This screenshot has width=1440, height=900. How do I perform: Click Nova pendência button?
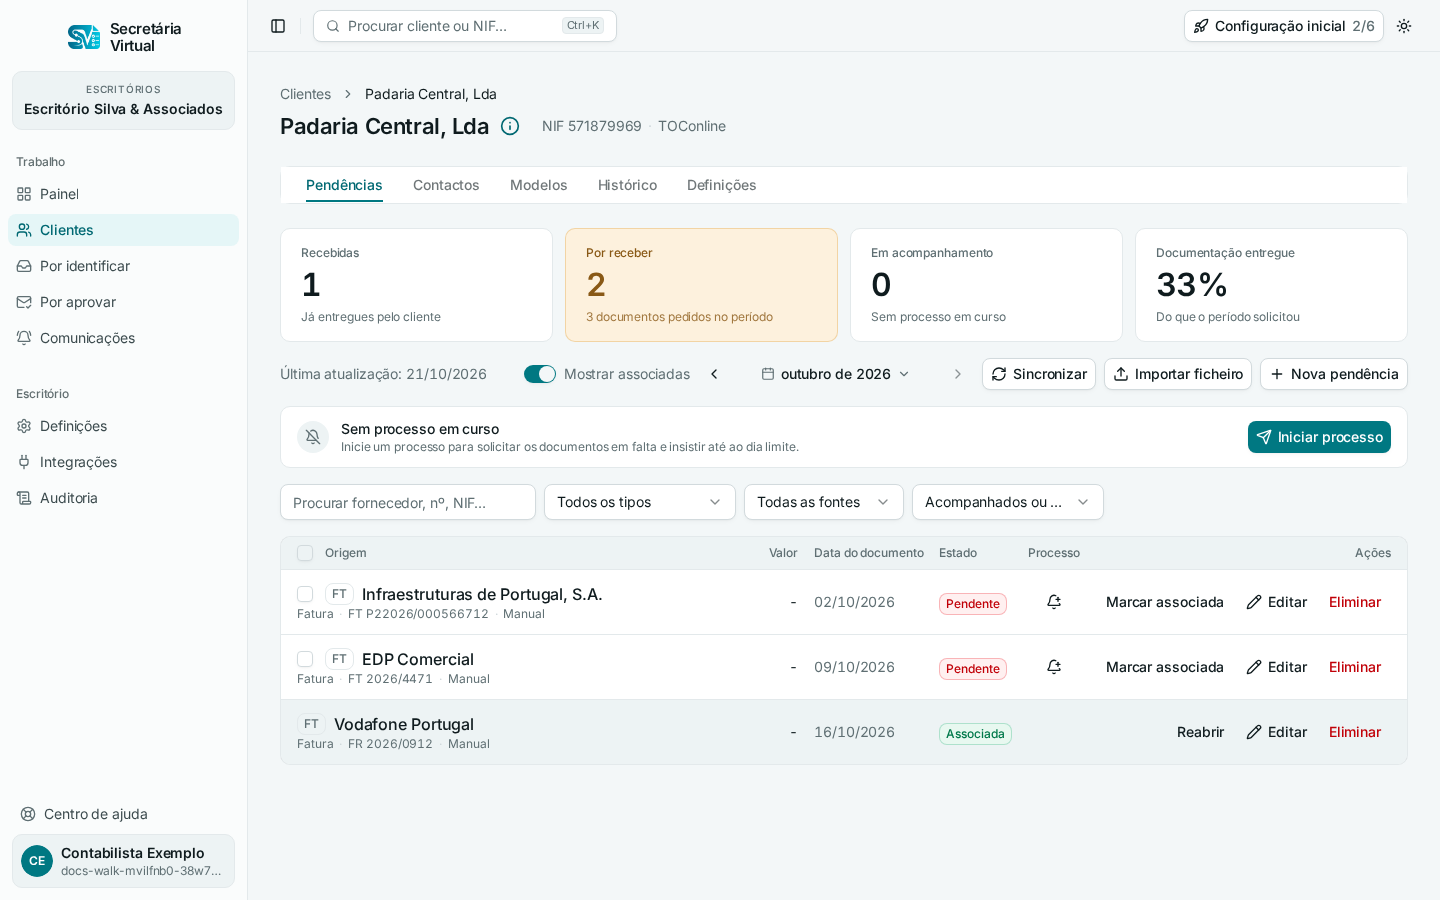1334,374
